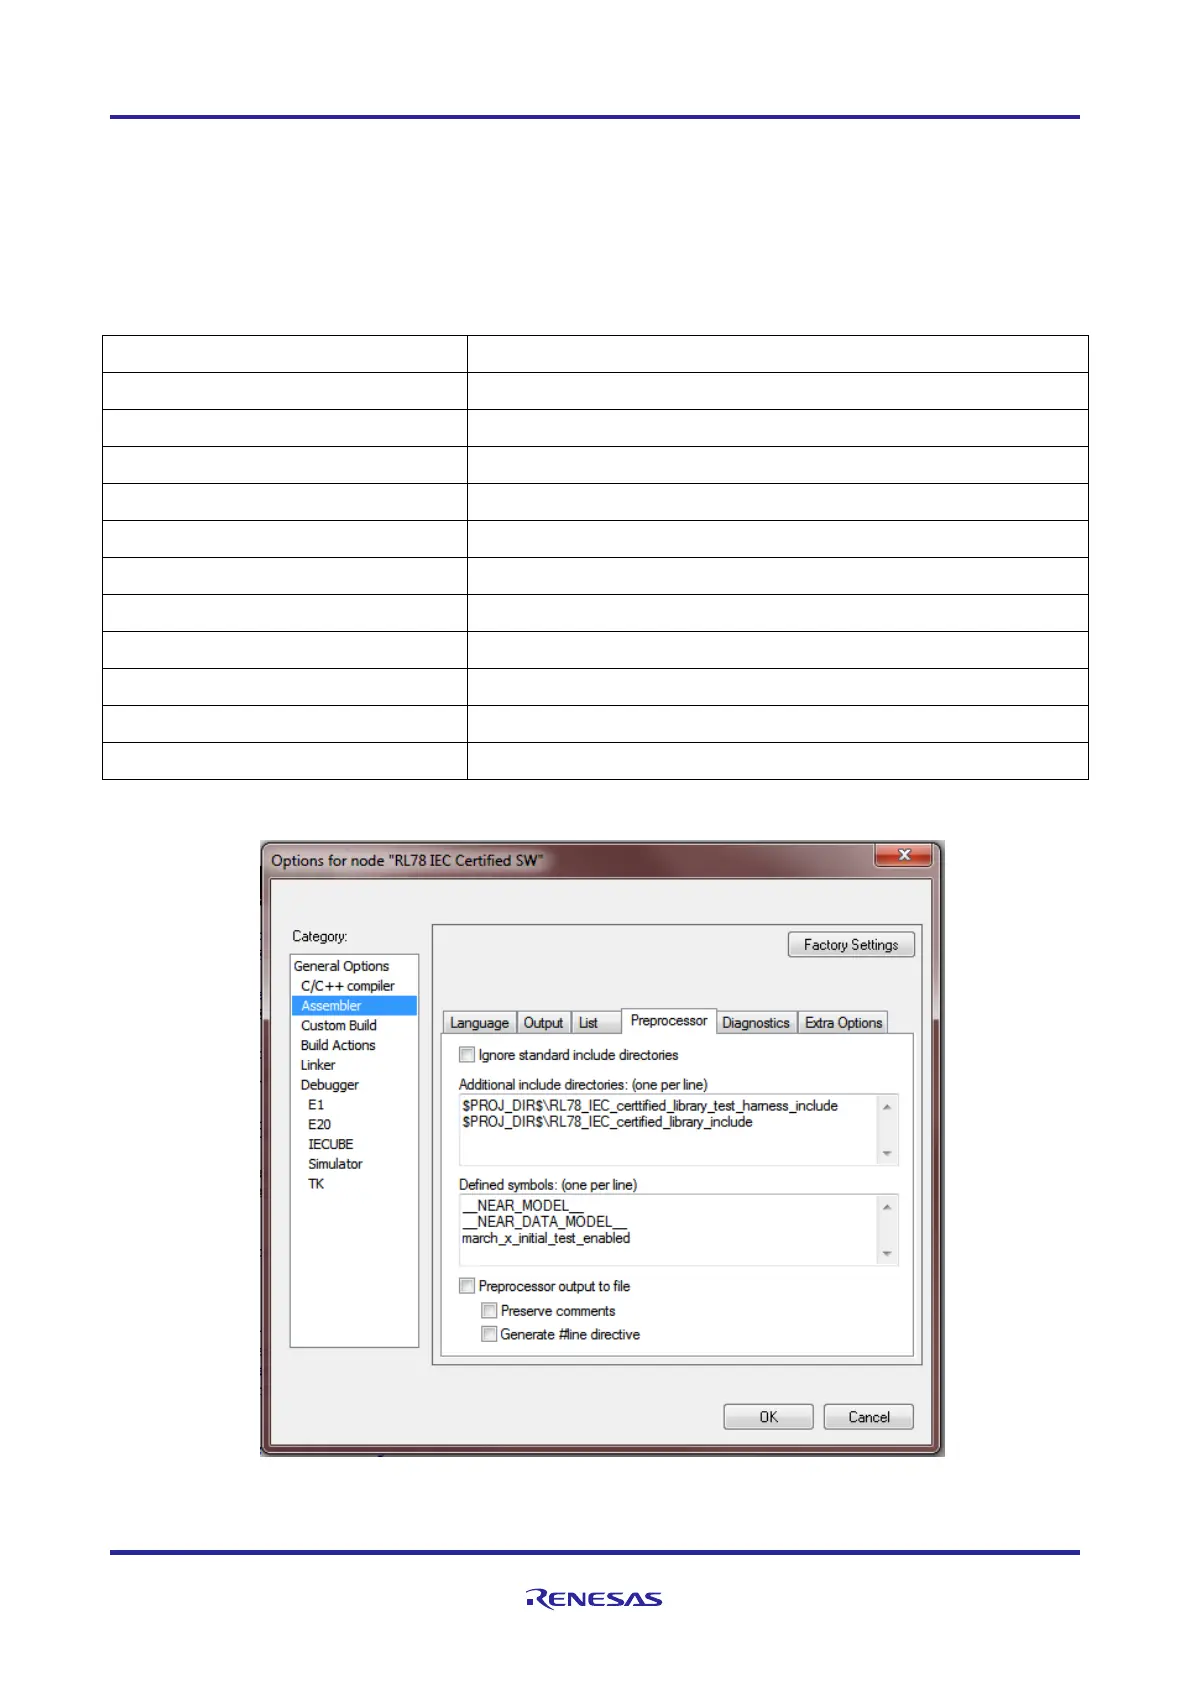This screenshot has width=1190, height=1684.
Task: Switch to the Output tab
Action: click(543, 1023)
